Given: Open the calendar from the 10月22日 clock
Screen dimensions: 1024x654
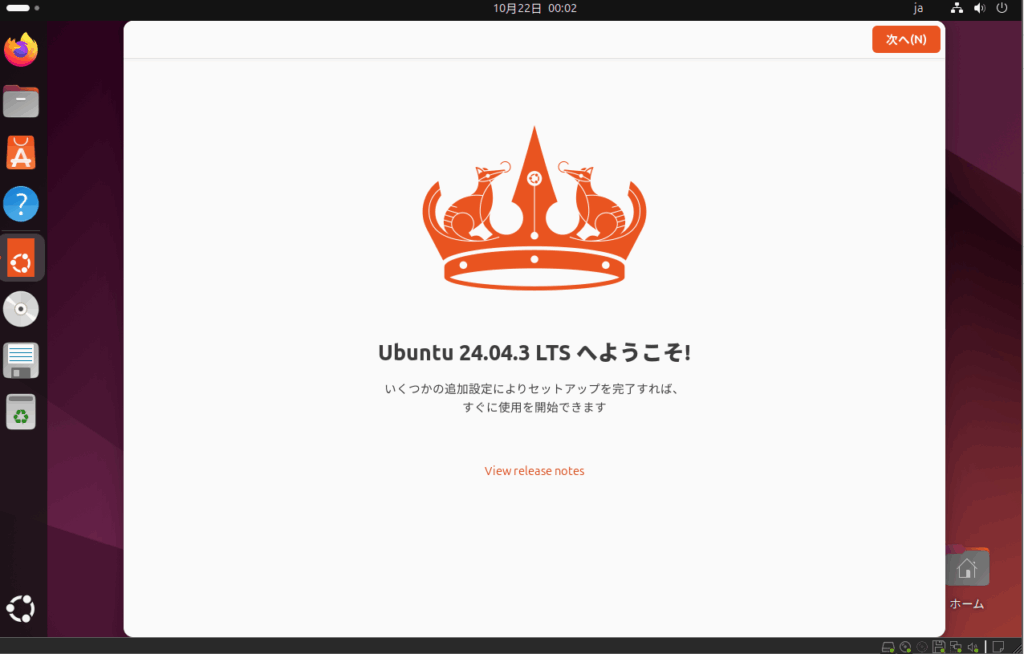Looking at the screenshot, I should (534, 8).
